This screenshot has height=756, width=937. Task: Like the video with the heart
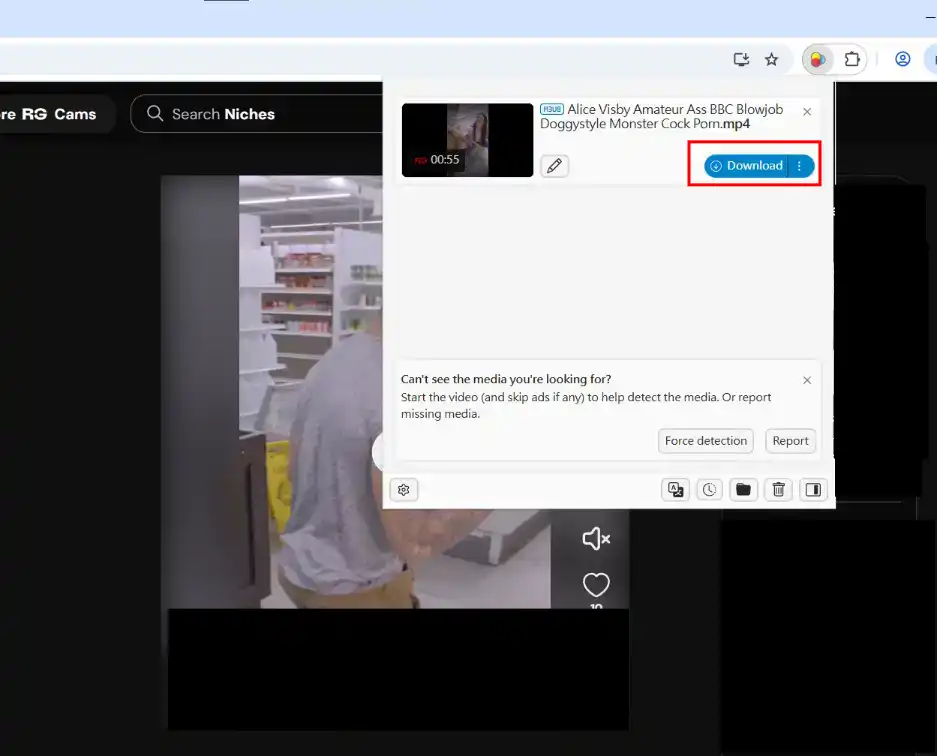[x=596, y=584]
